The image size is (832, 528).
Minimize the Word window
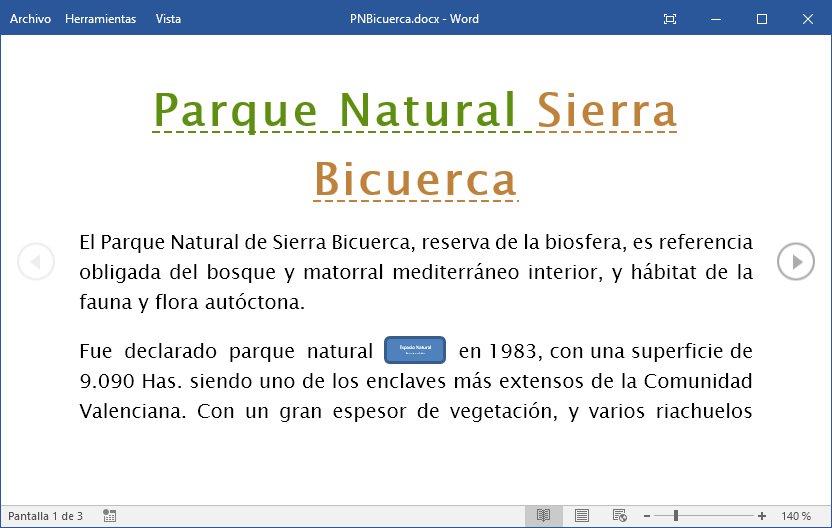(716, 19)
